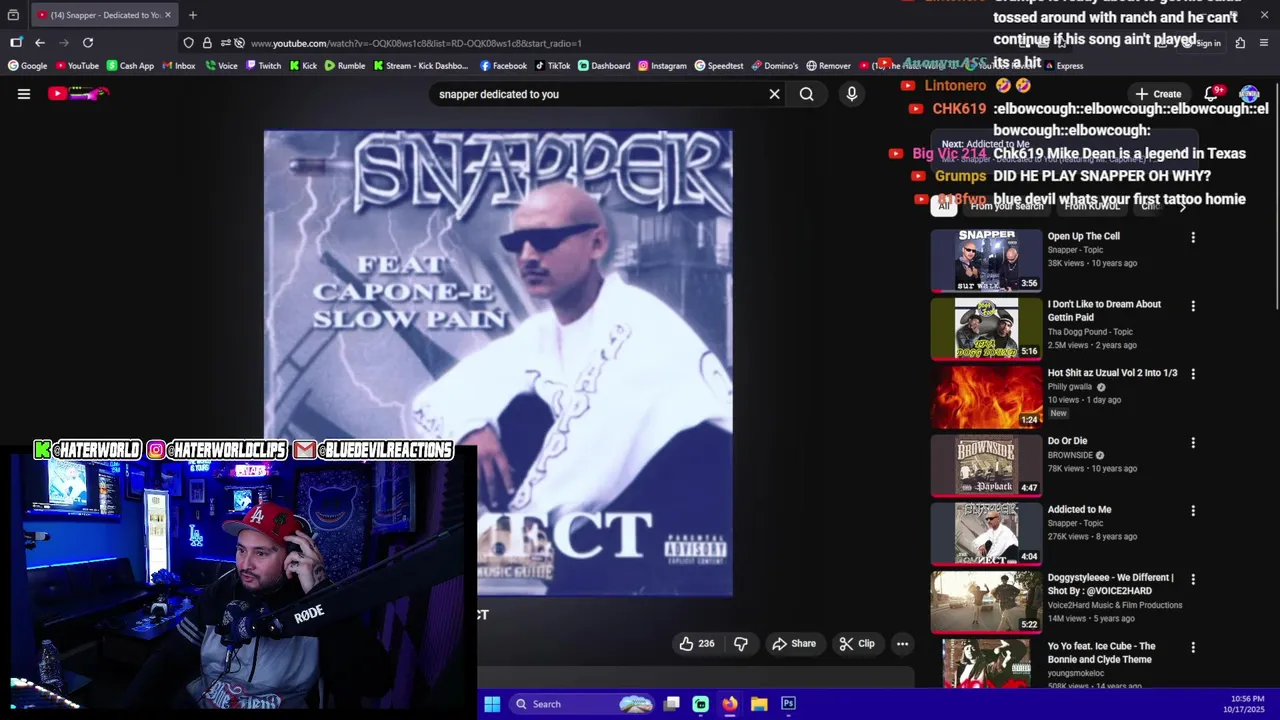1280x720 pixels.
Task: Open the Hot Shit az Uzual fire thumbnail
Action: pos(986,397)
